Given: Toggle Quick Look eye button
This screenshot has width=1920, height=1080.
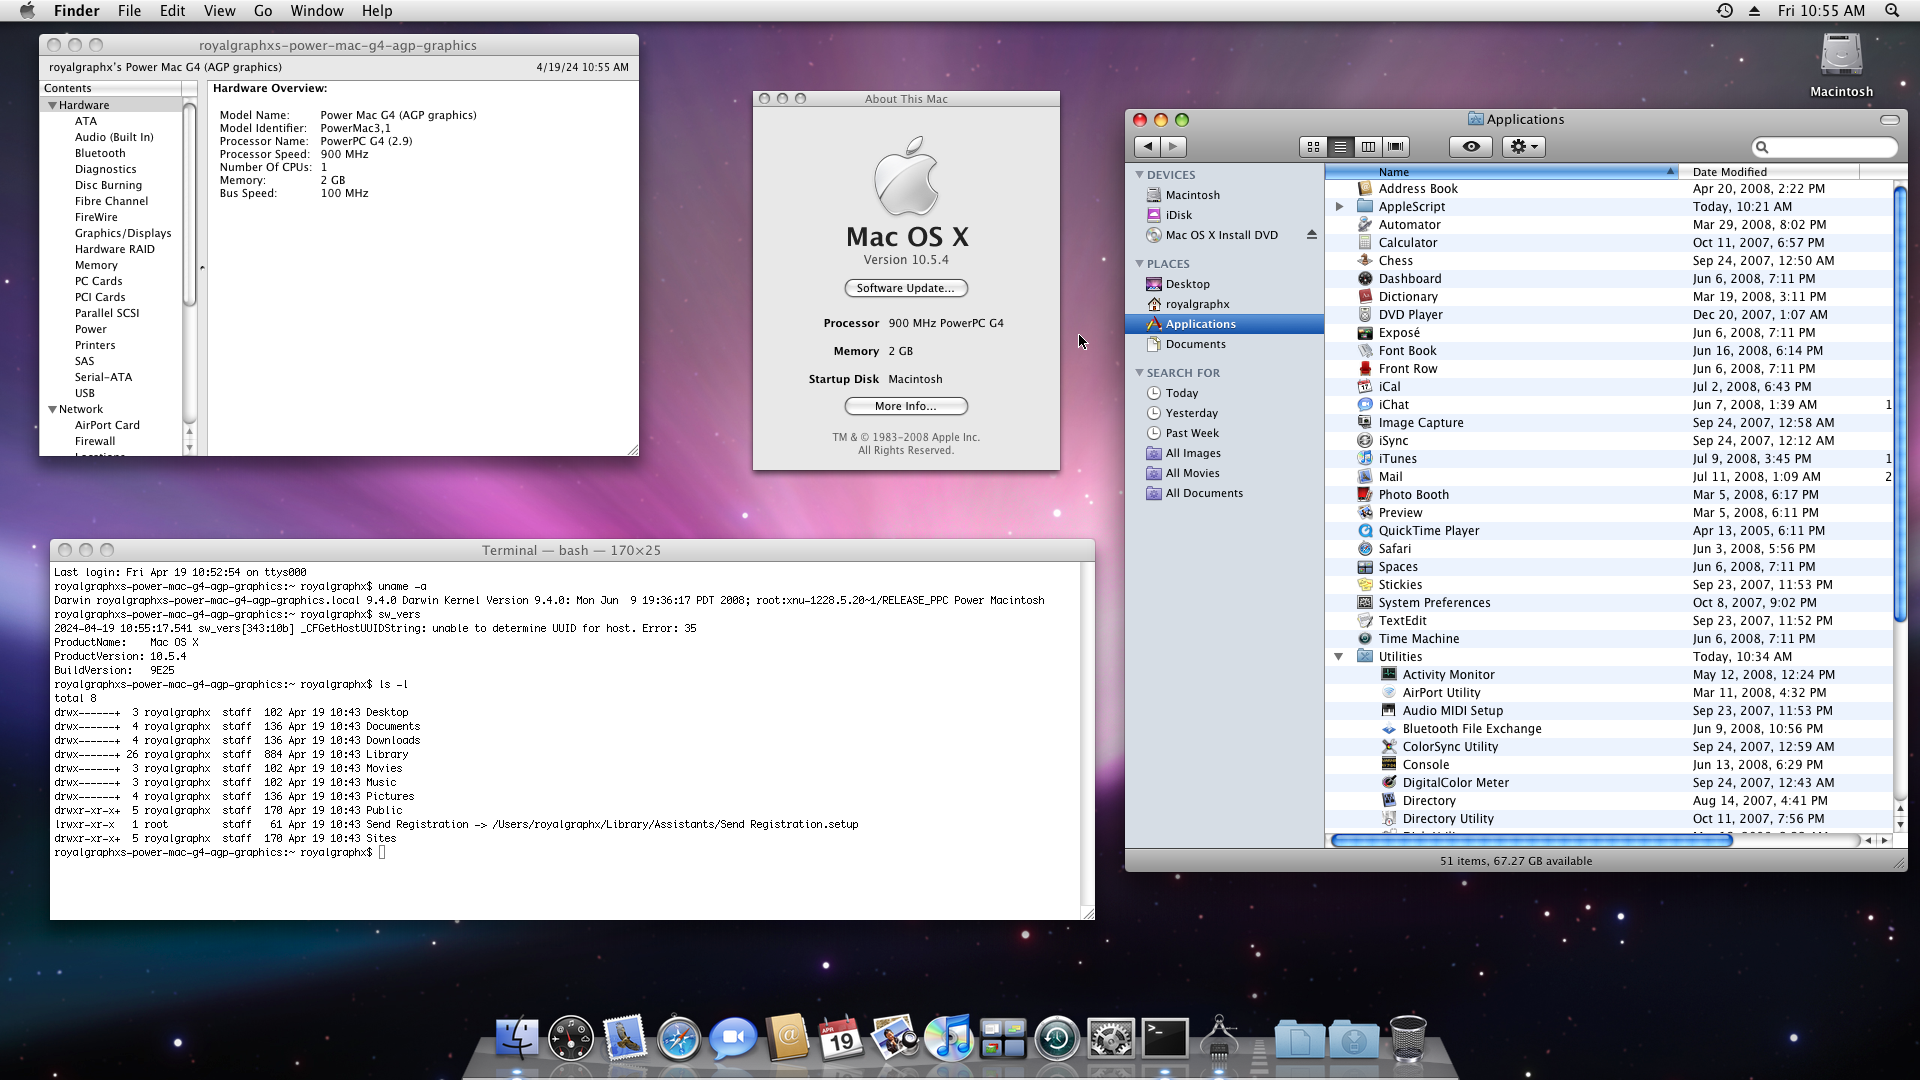Looking at the screenshot, I should (1471, 147).
